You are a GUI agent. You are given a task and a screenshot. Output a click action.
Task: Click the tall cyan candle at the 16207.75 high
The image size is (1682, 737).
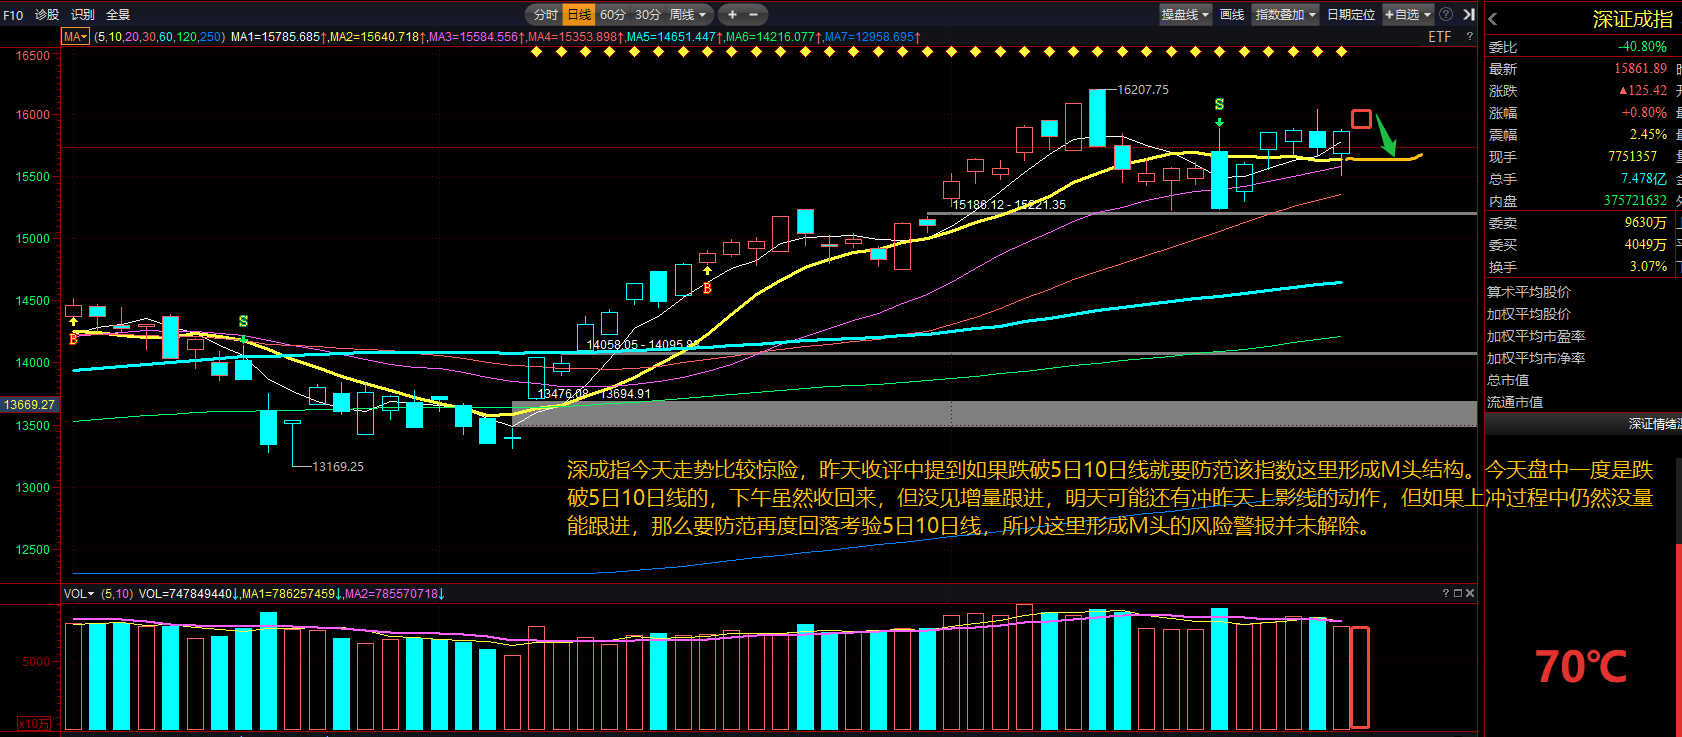(1097, 117)
